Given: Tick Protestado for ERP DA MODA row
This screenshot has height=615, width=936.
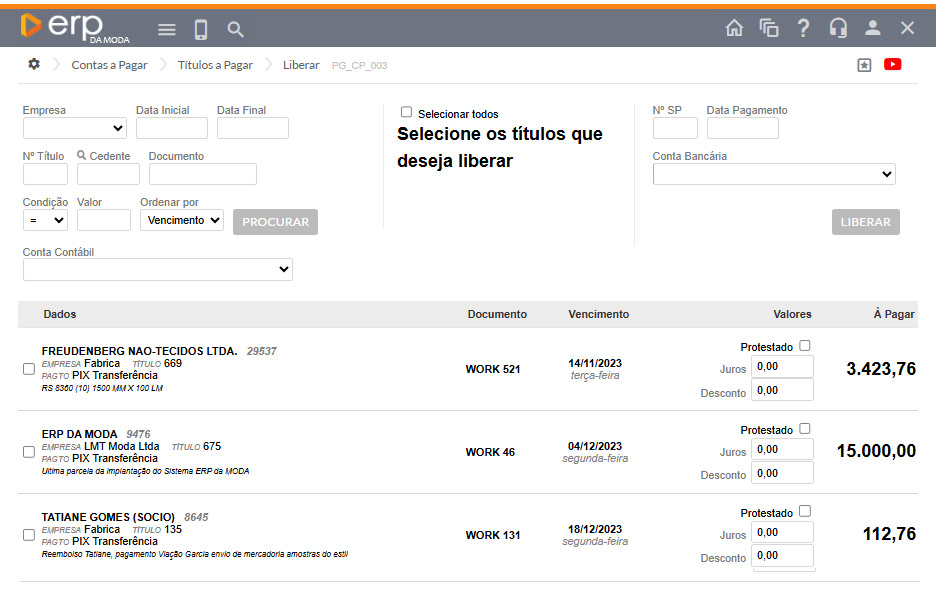Looking at the screenshot, I should [805, 429].
